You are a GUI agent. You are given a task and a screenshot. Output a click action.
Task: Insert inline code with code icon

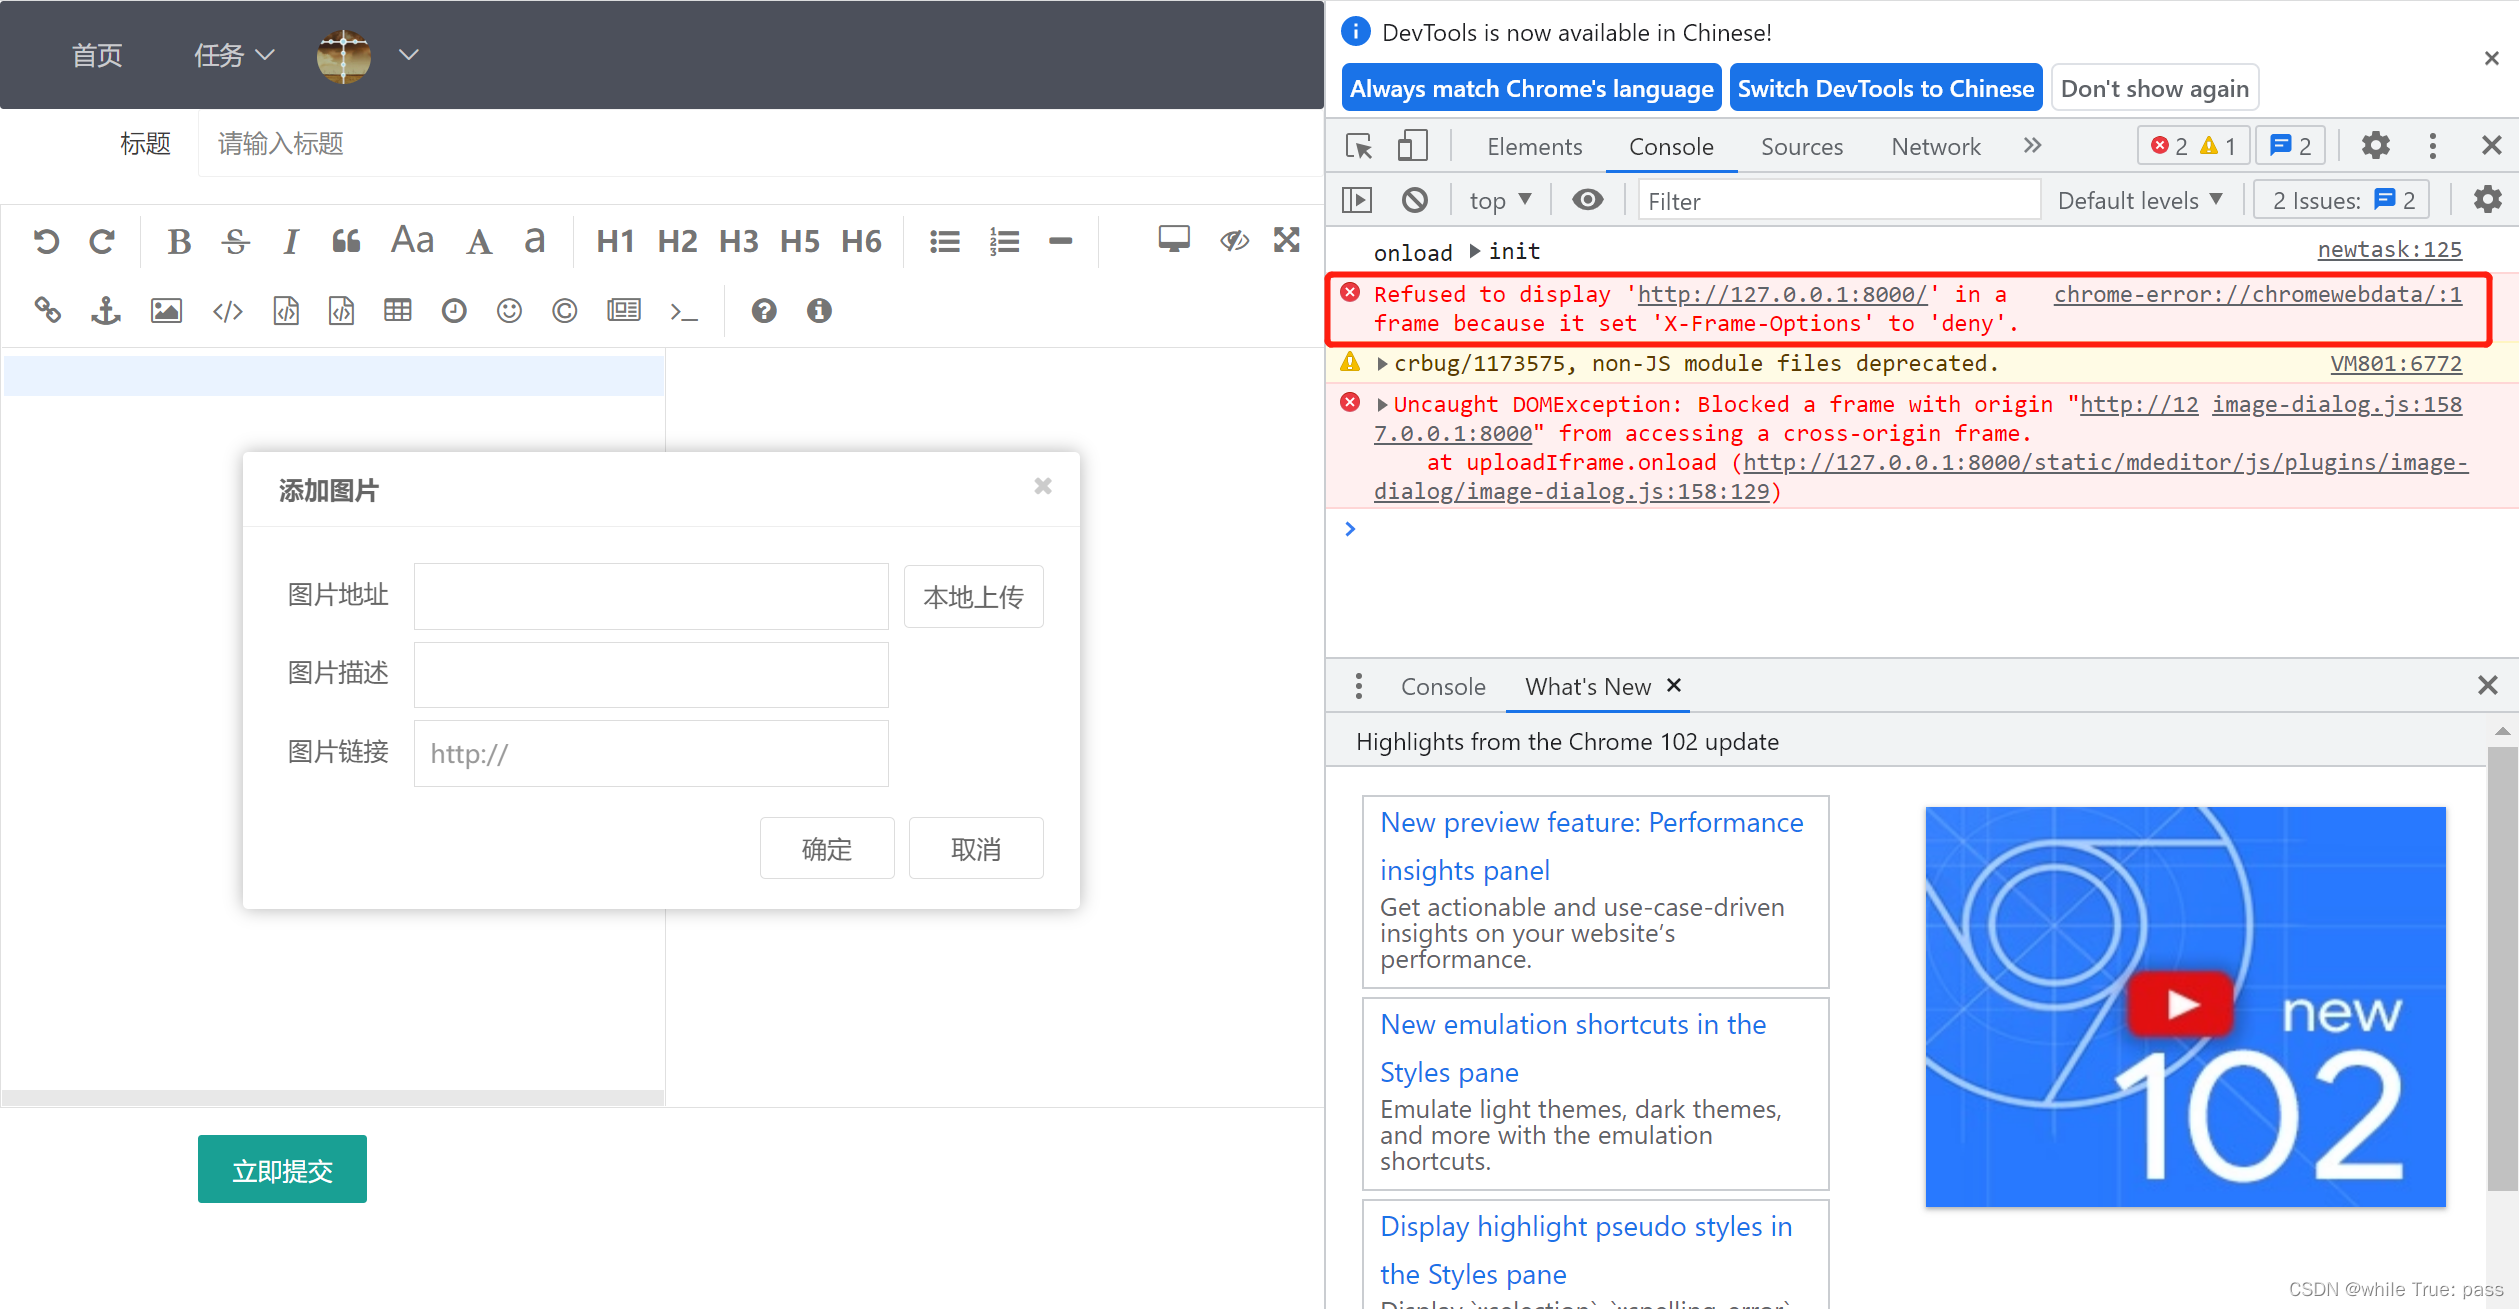click(x=228, y=312)
